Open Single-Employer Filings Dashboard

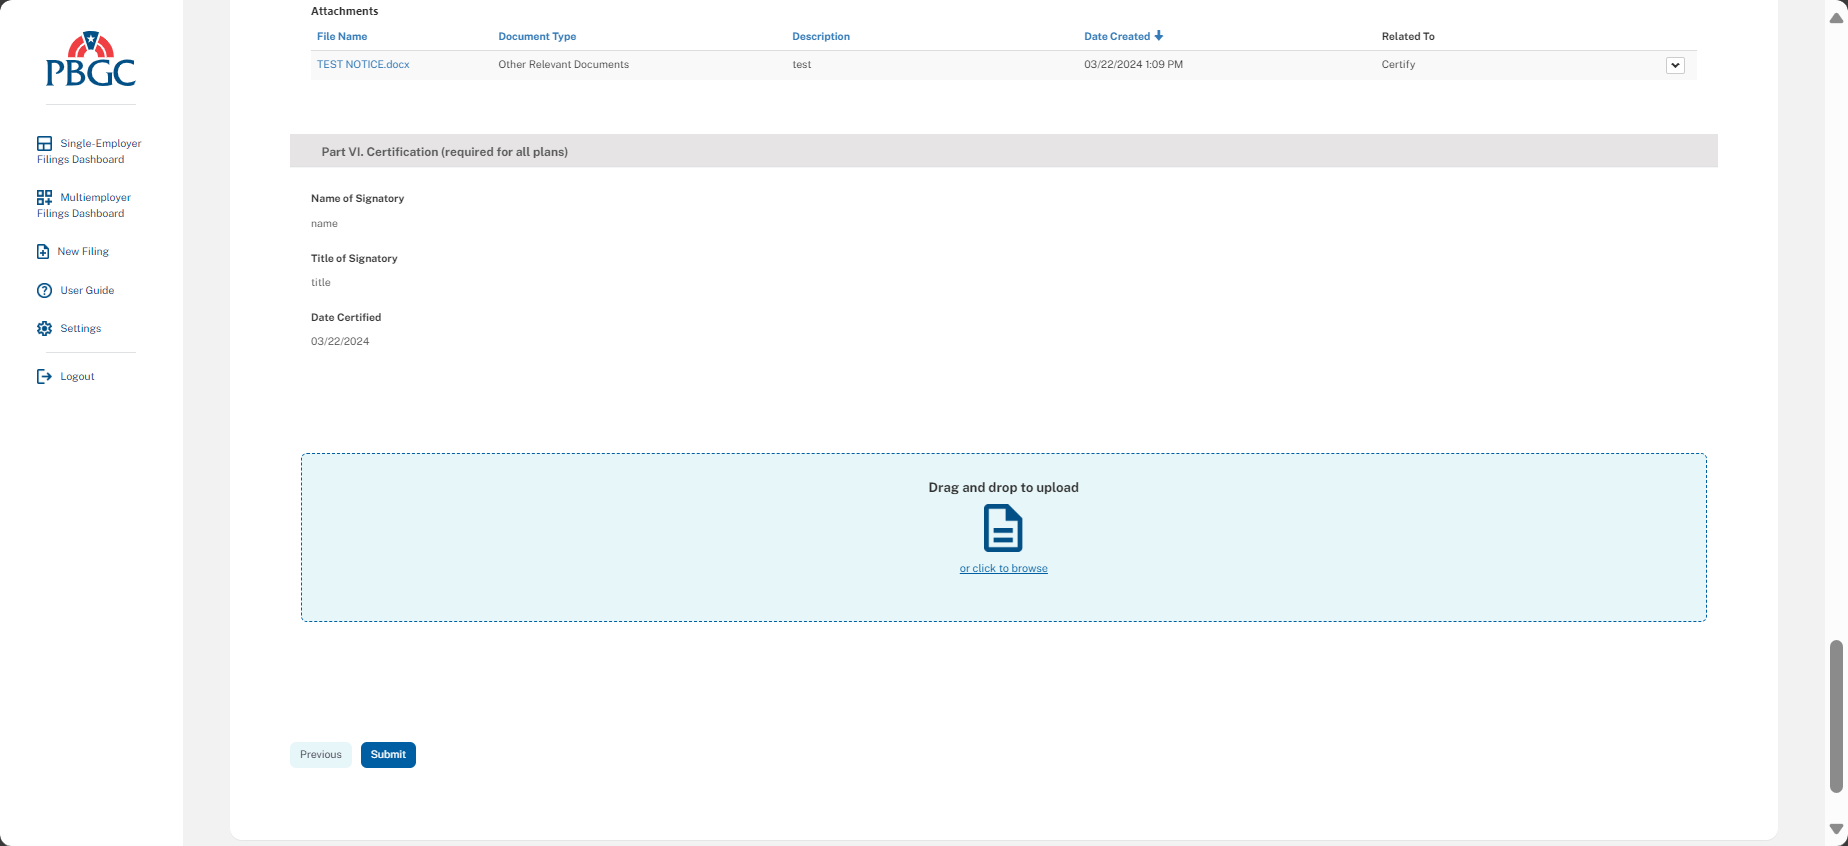tap(89, 151)
